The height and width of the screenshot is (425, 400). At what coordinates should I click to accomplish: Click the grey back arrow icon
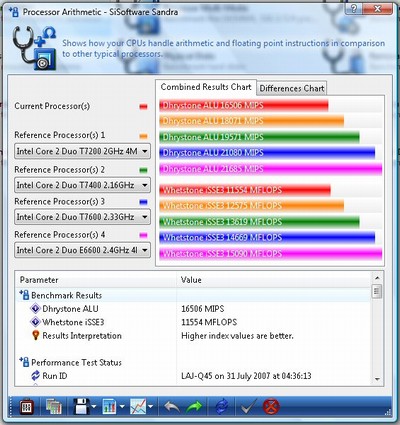(x=172, y=407)
